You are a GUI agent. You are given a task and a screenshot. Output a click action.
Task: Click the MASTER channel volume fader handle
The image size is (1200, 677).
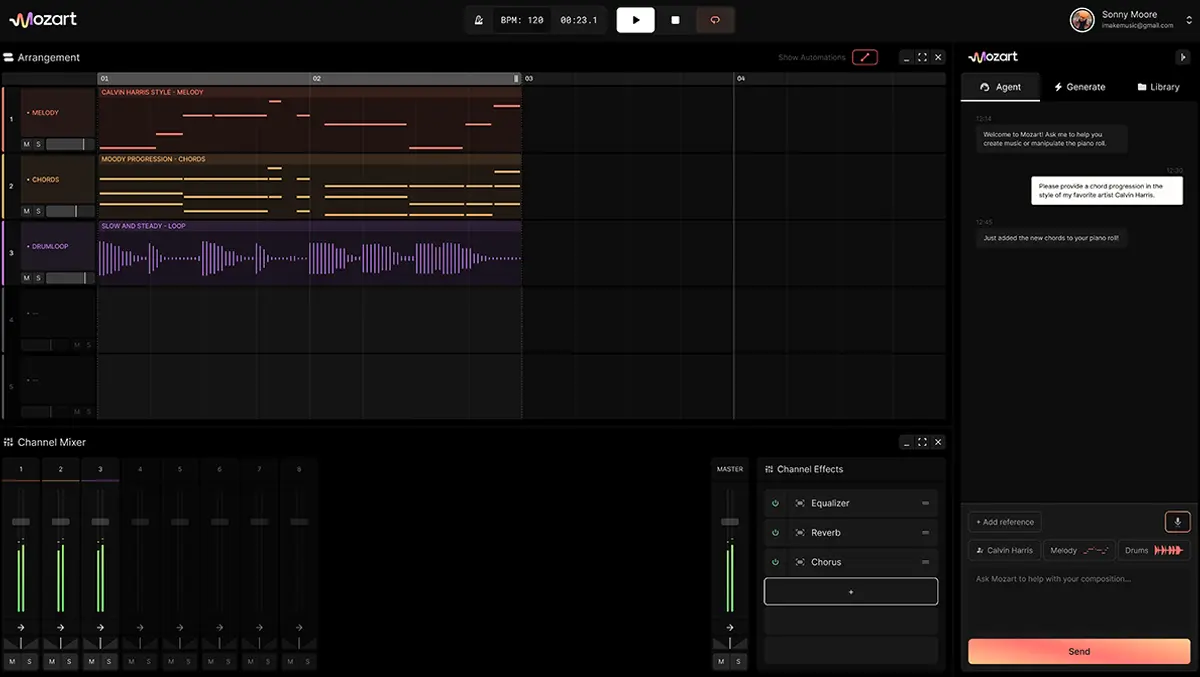click(x=730, y=522)
